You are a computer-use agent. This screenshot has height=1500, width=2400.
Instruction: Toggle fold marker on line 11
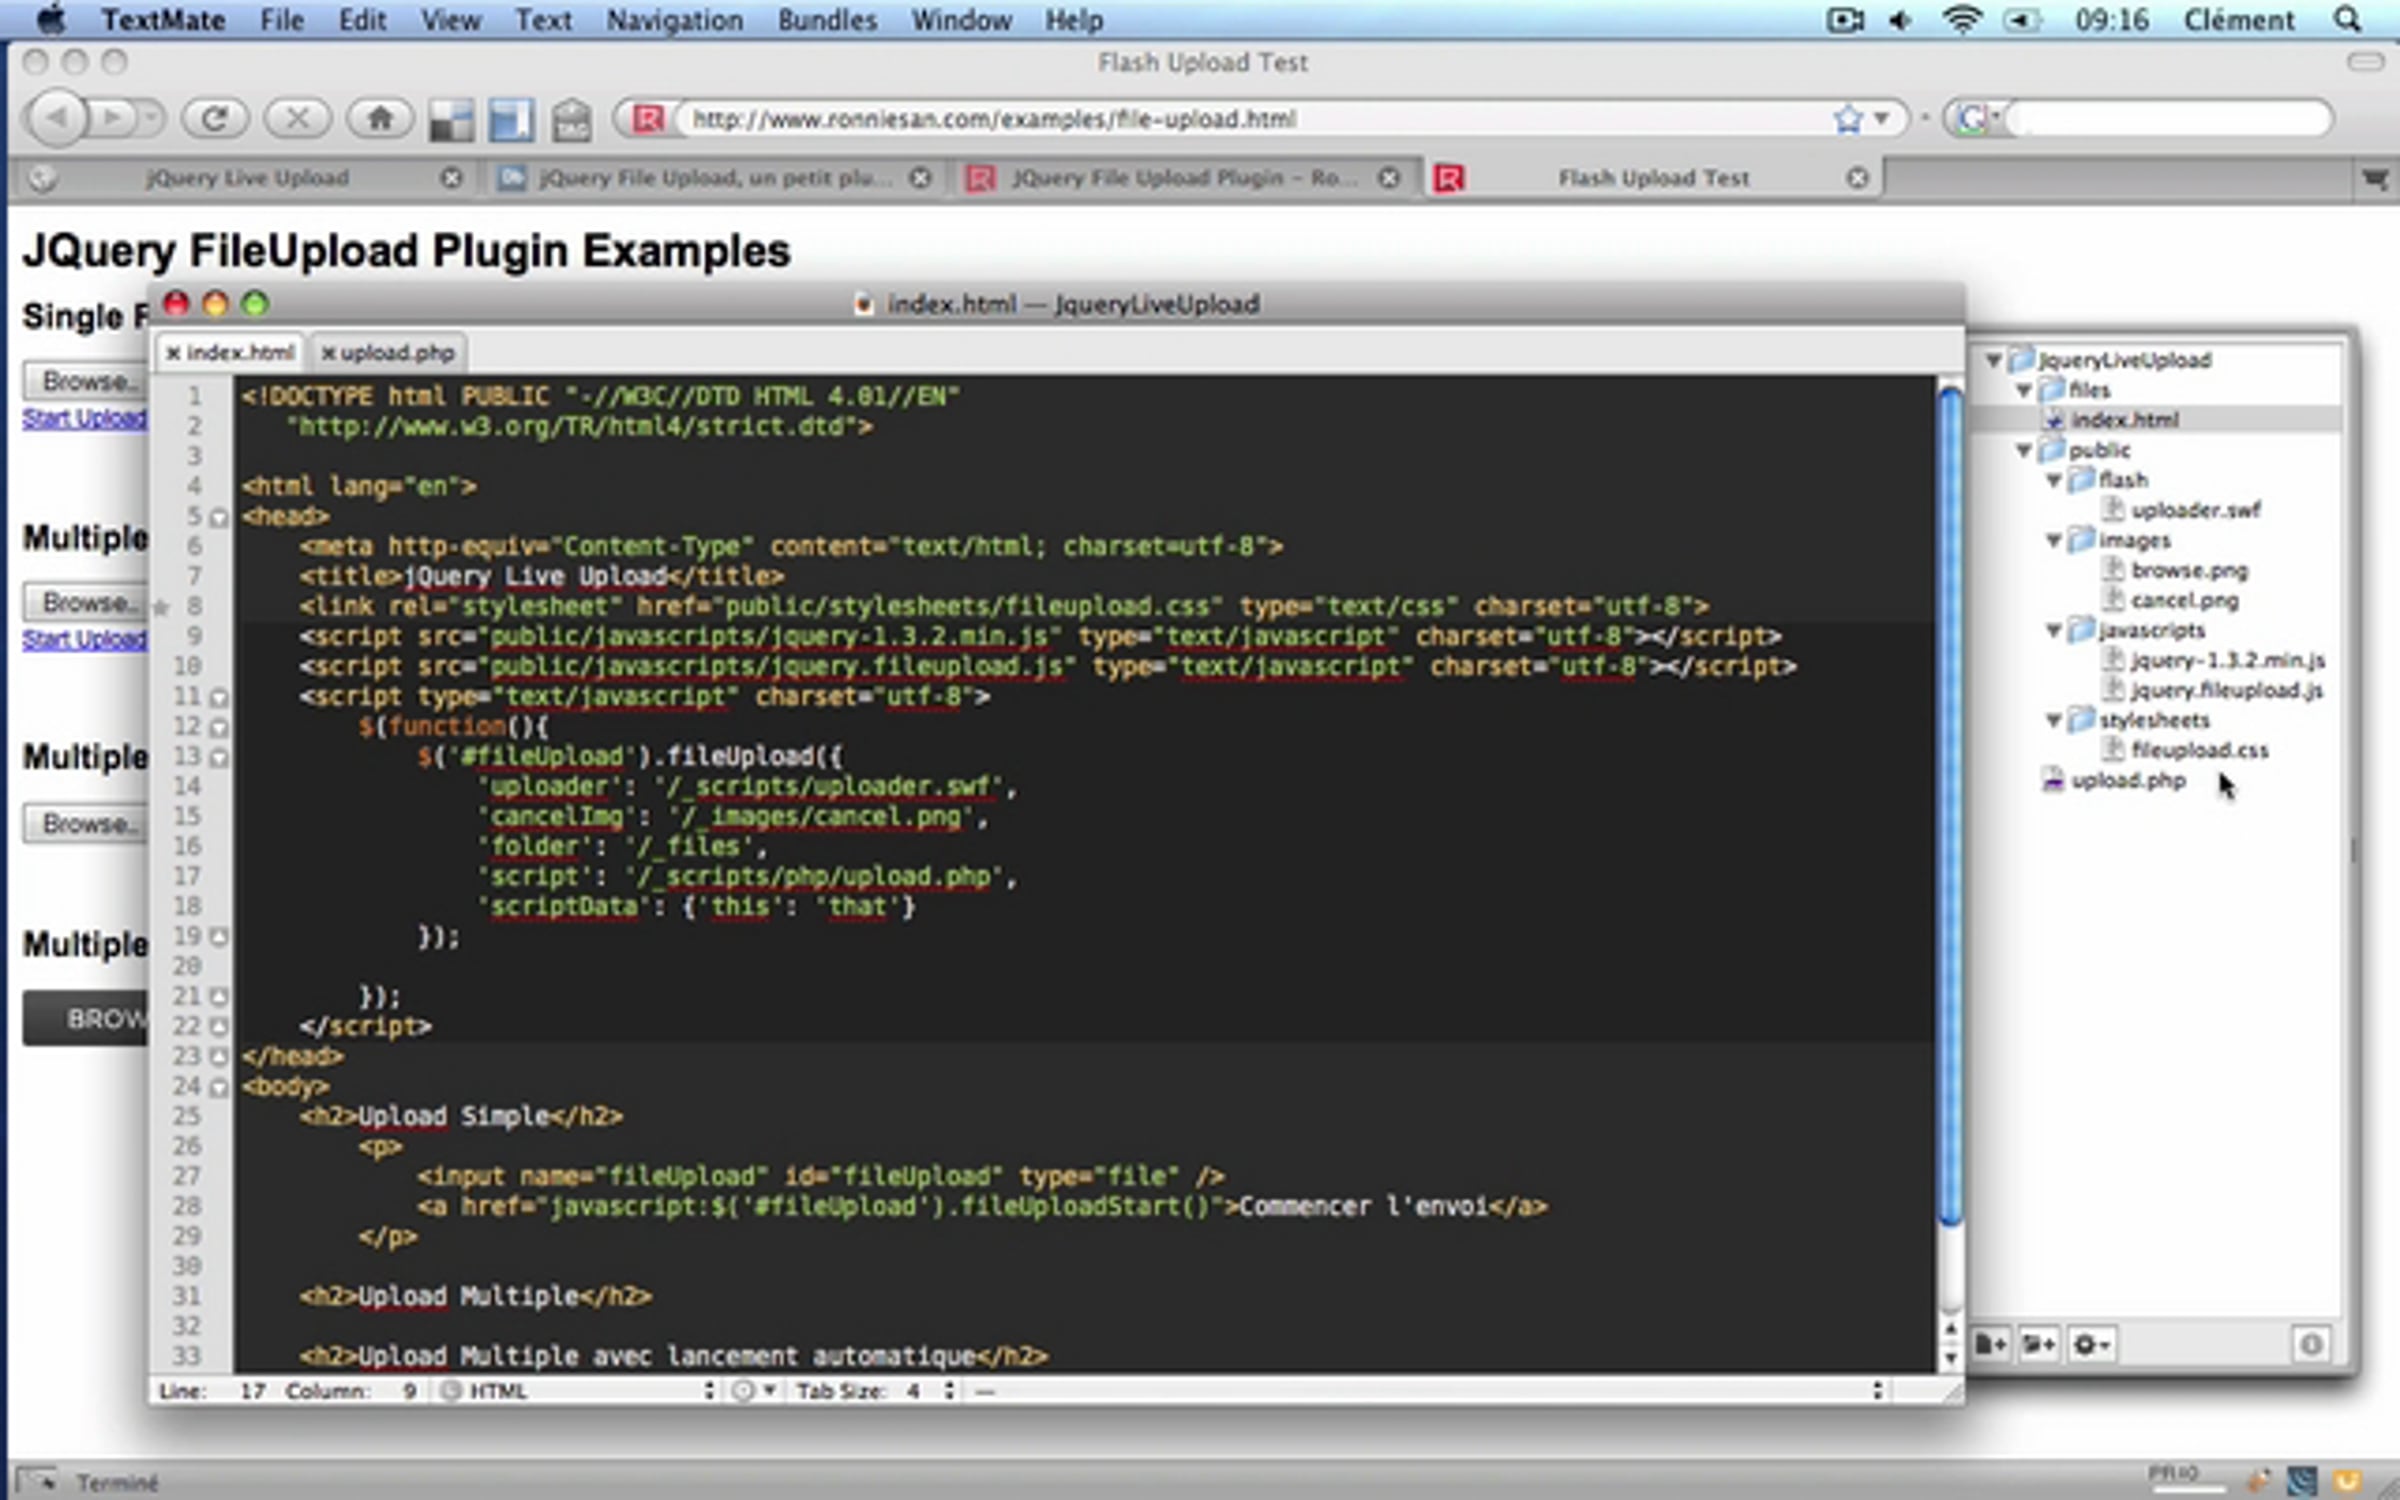pos(219,698)
